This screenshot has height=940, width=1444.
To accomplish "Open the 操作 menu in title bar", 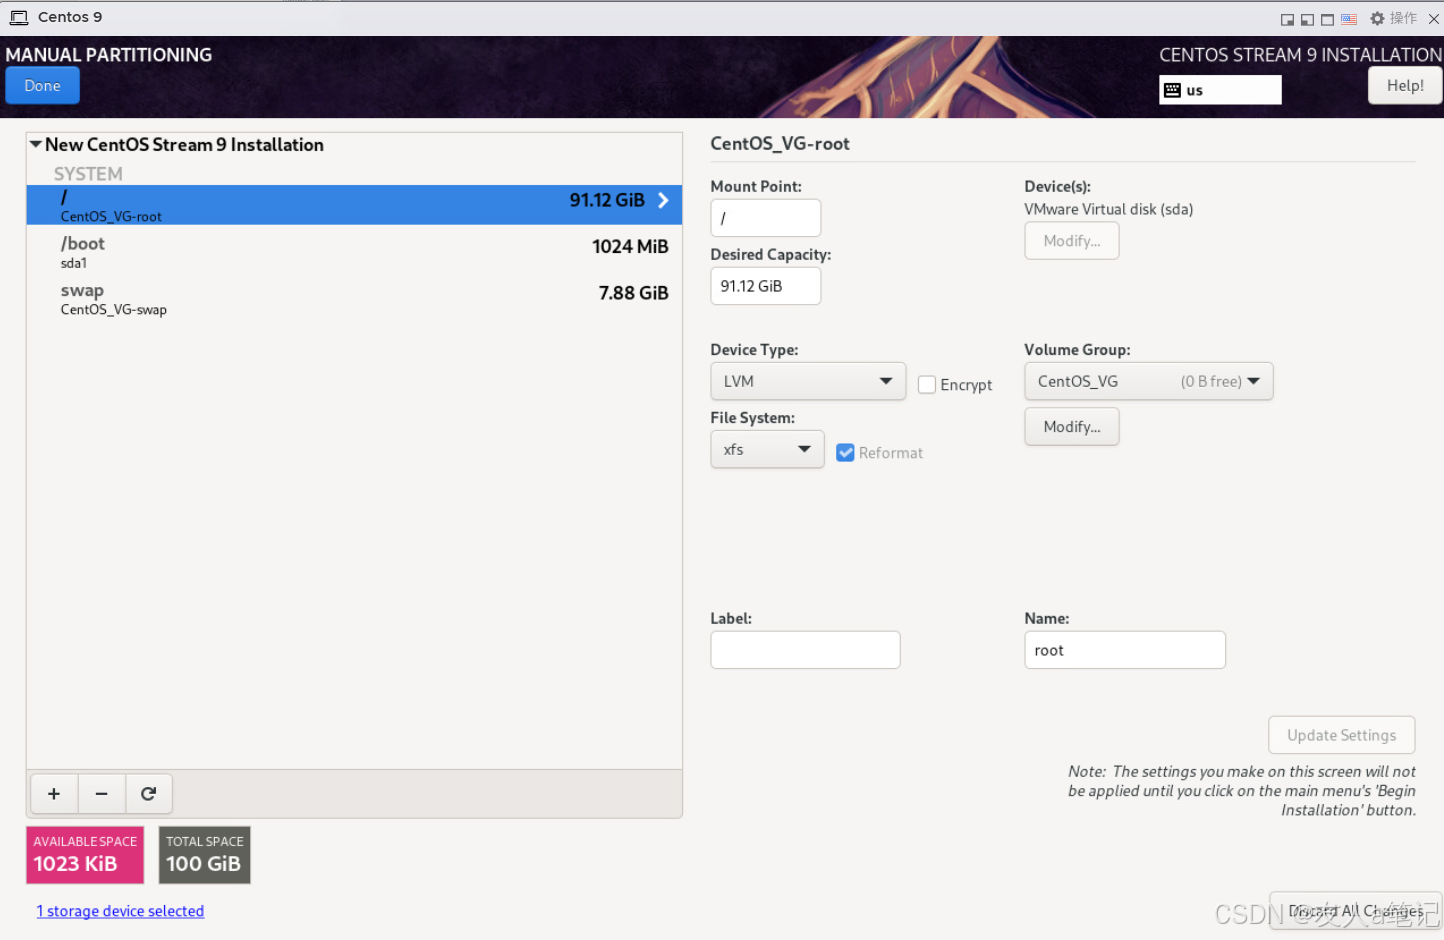I will 1403,18.
